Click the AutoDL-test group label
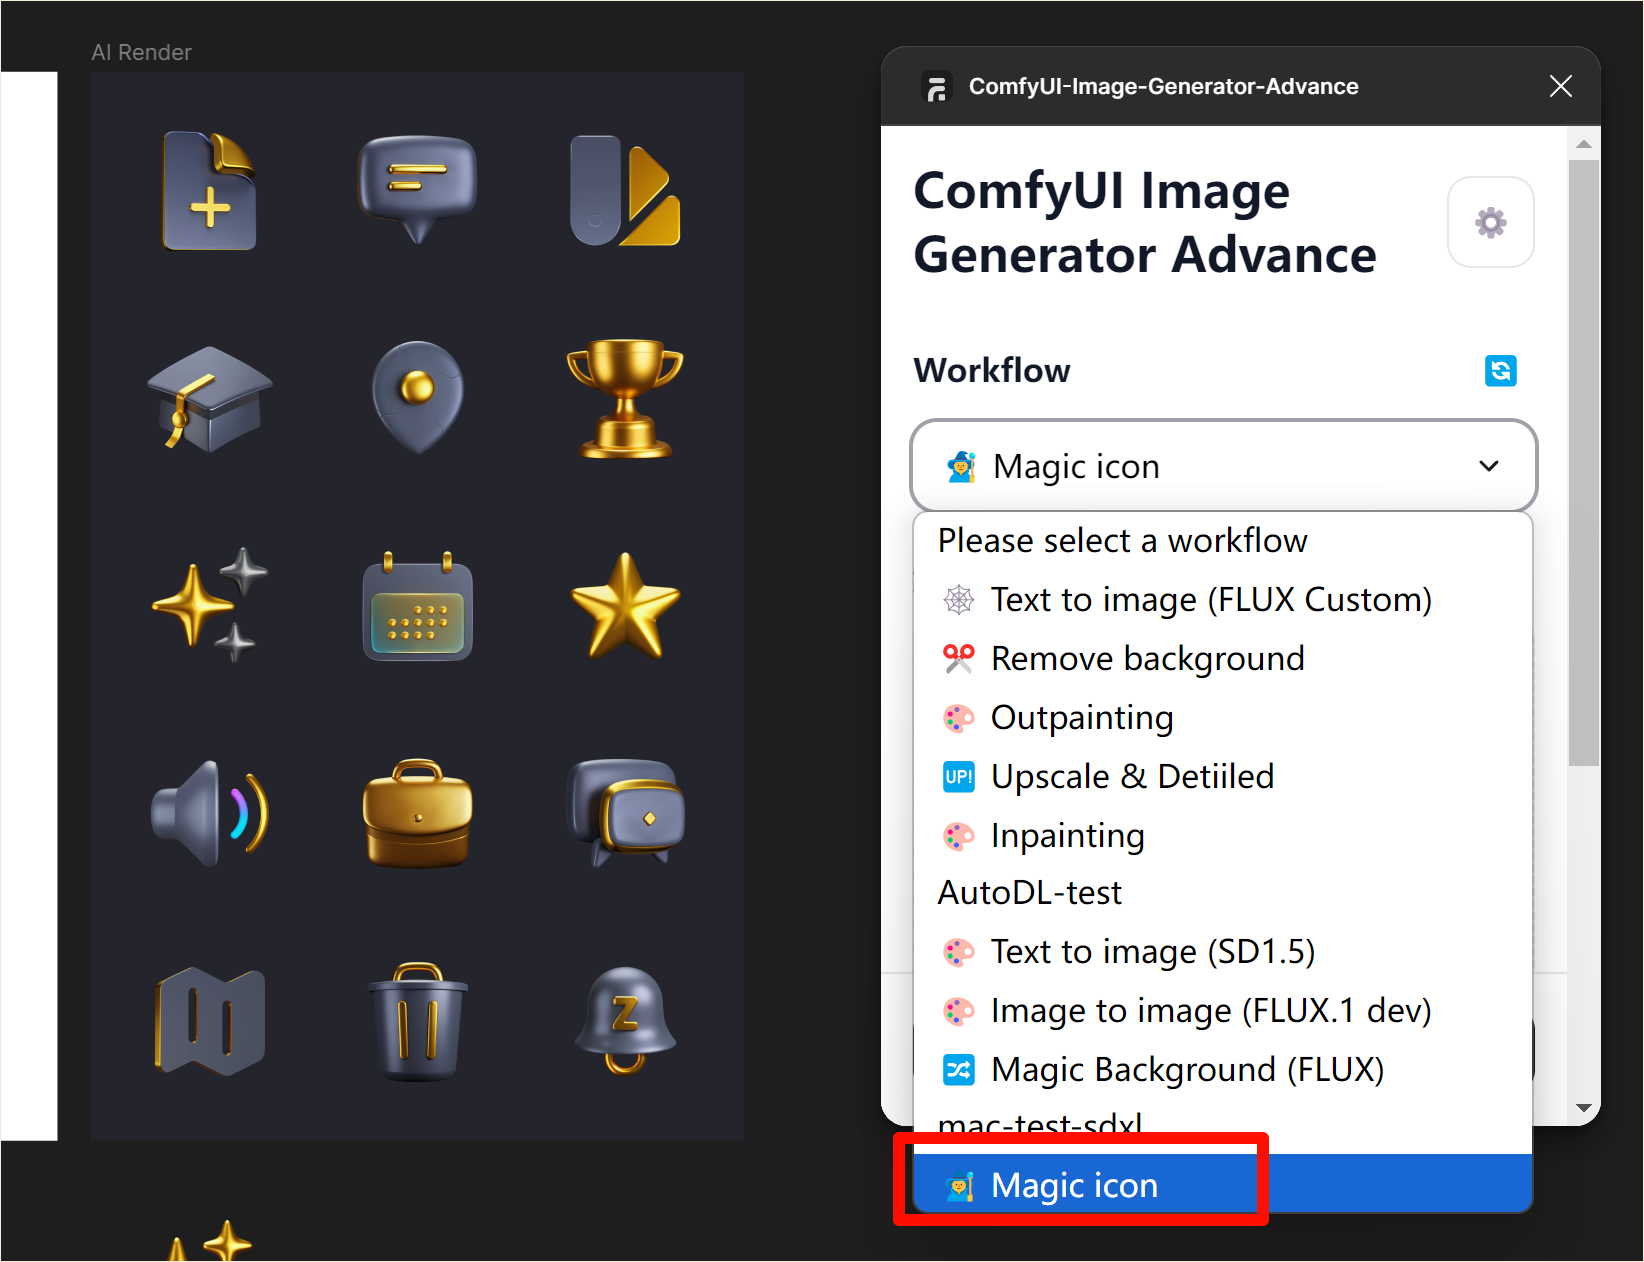This screenshot has height=1262, width=1644. point(1029,892)
